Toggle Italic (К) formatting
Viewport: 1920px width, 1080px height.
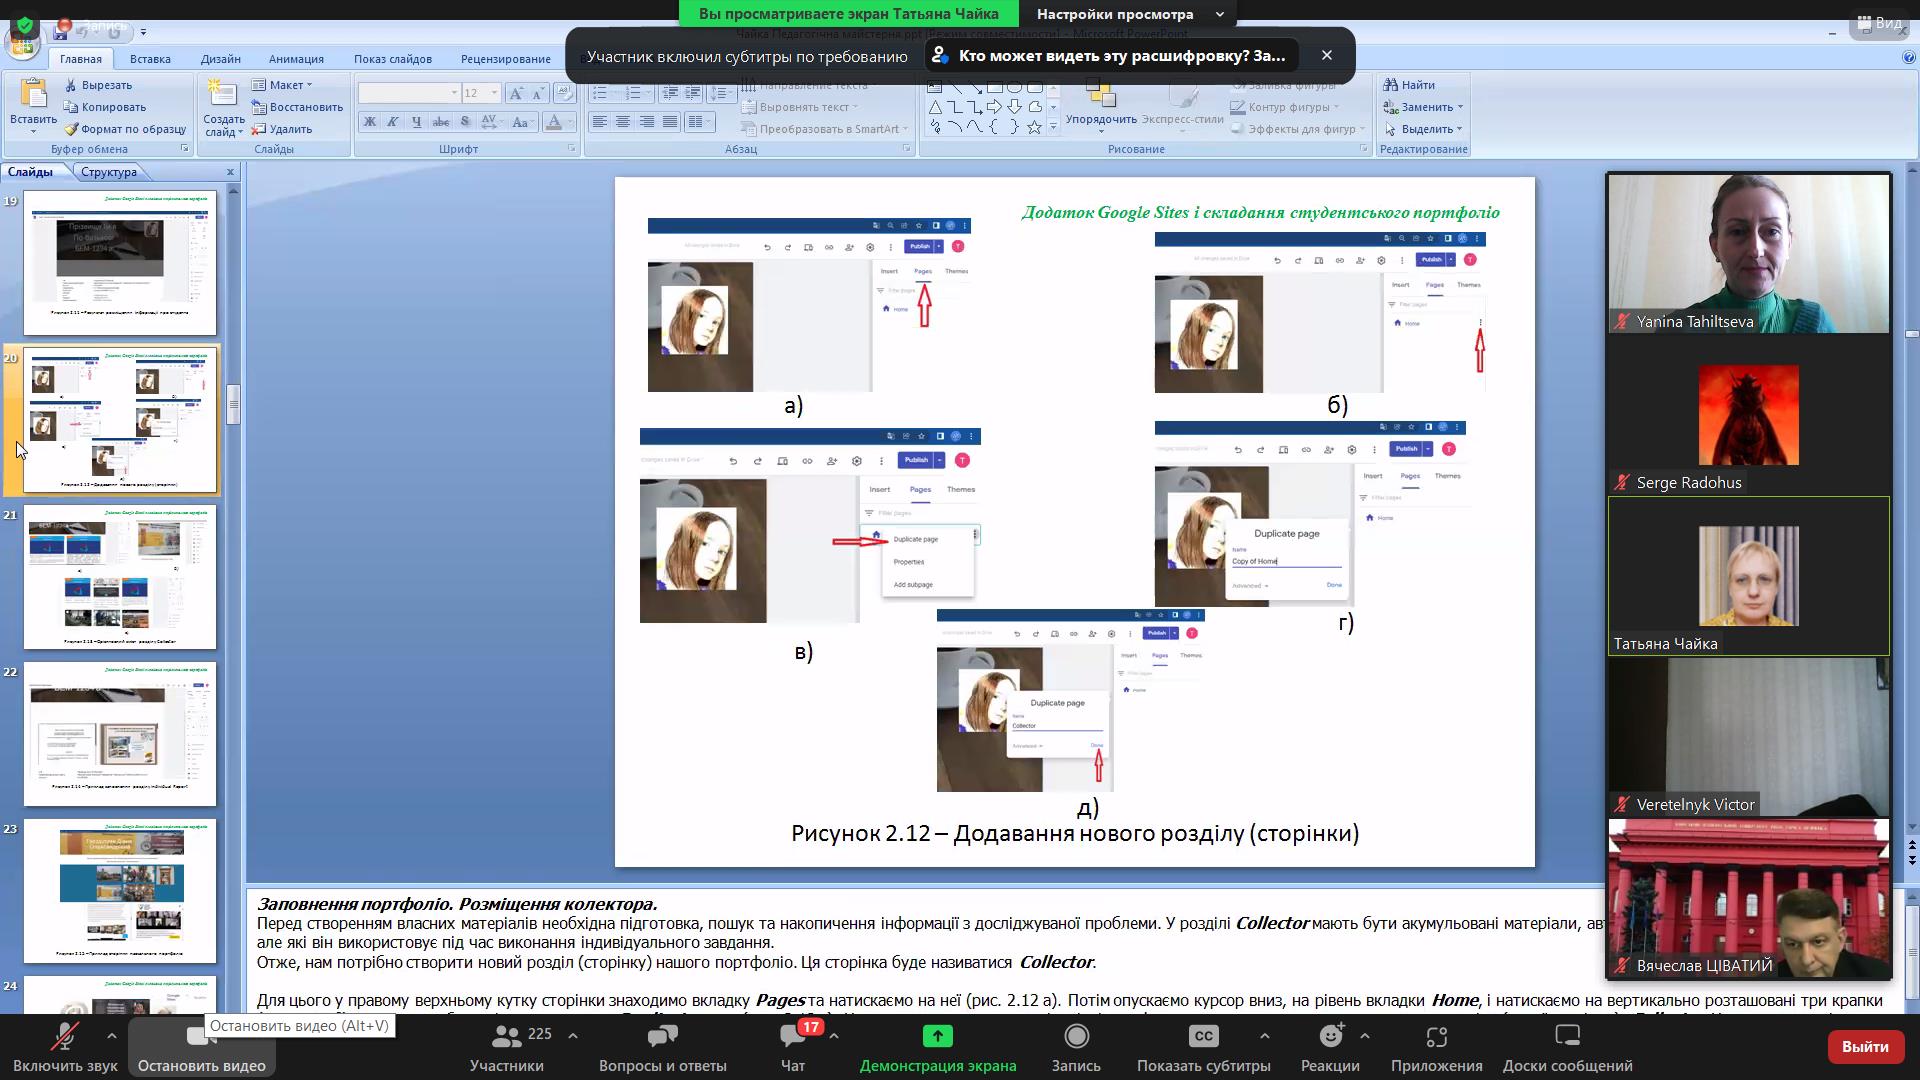click(393, 122)
